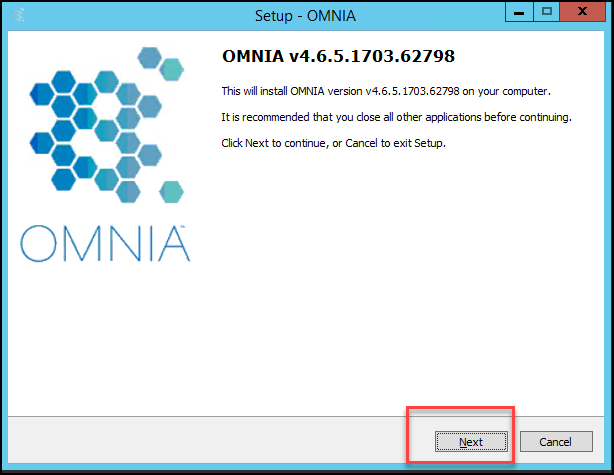Click text 'Click Next to continue, or Cancel'

[300, 143]
